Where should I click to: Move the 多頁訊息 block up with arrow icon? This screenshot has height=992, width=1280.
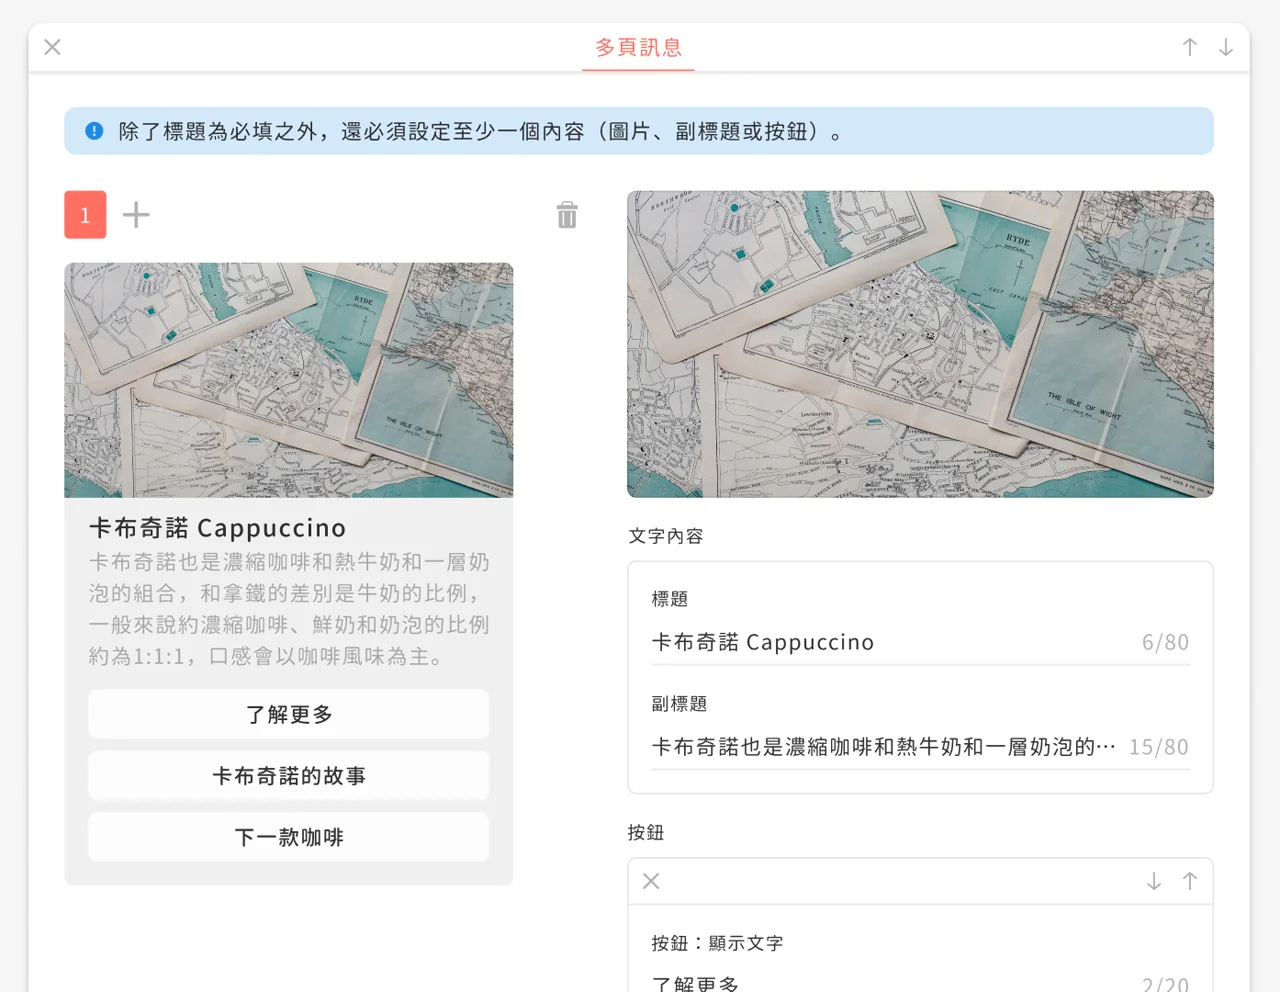[x=1190, y=47]
